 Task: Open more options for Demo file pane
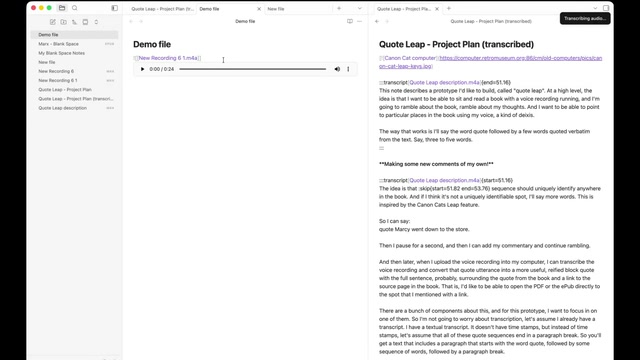360,21
